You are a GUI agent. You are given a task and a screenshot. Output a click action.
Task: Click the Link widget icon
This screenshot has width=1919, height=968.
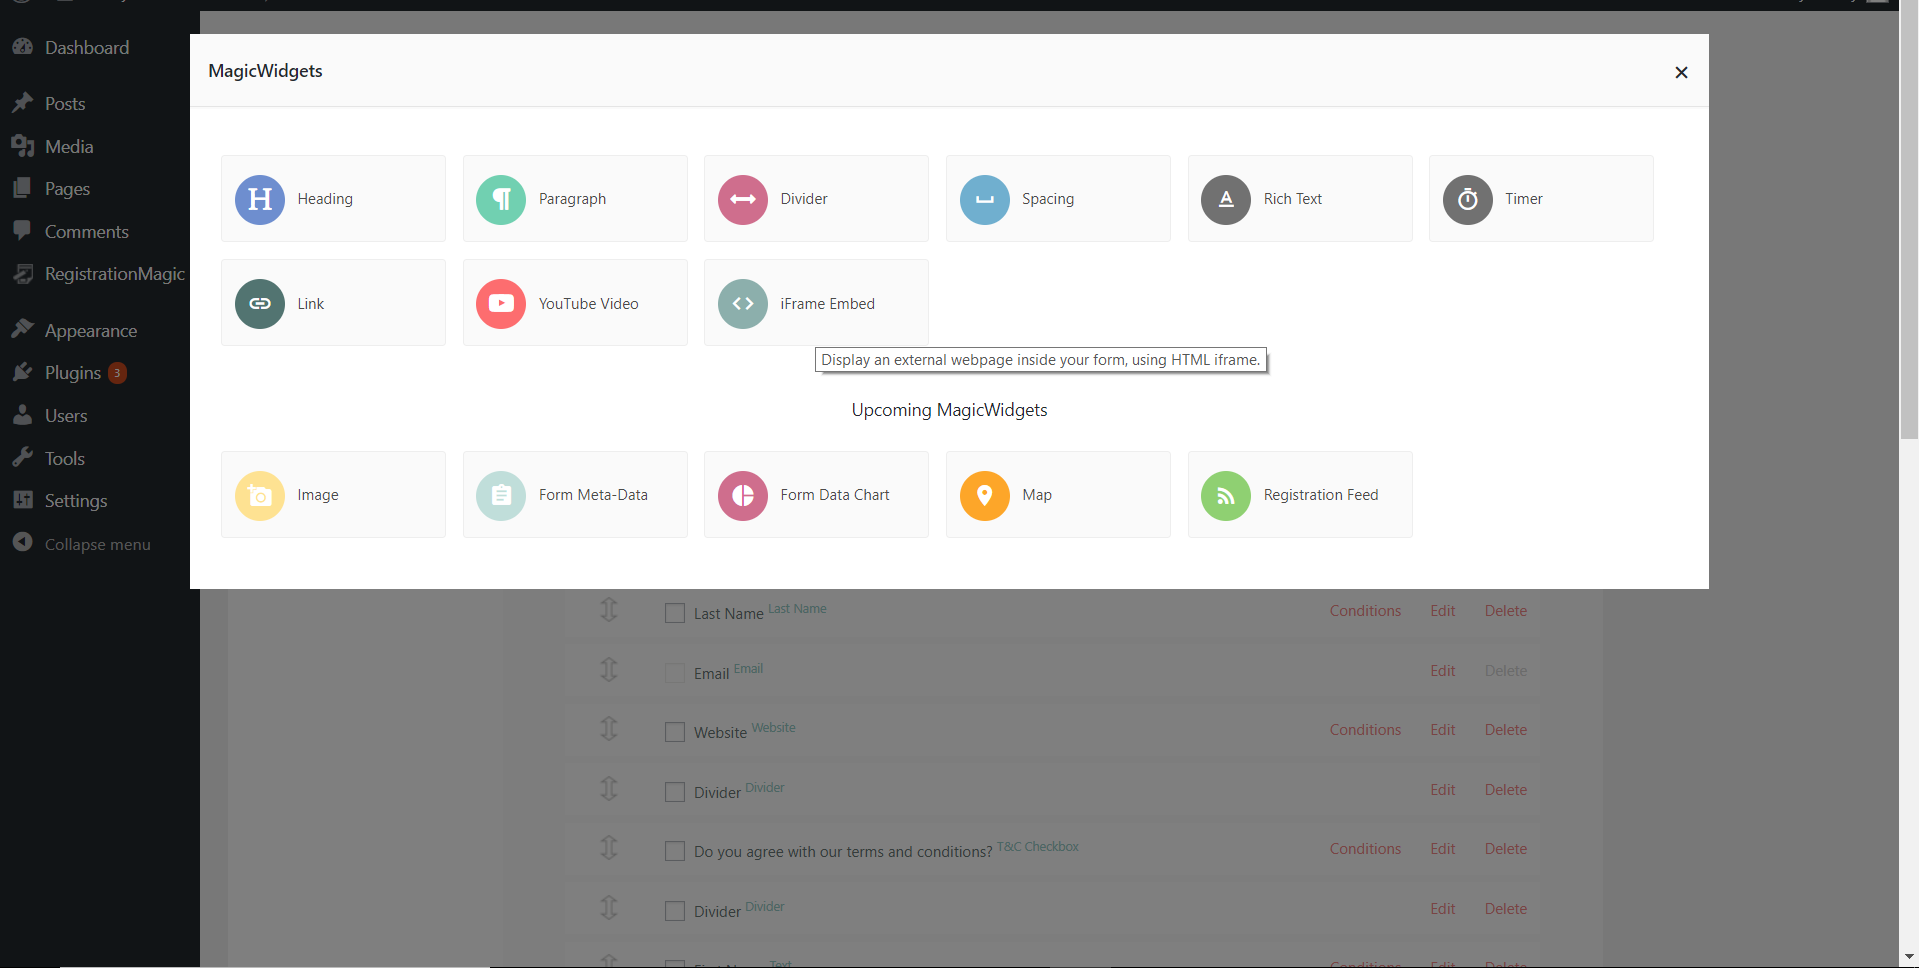260,304
